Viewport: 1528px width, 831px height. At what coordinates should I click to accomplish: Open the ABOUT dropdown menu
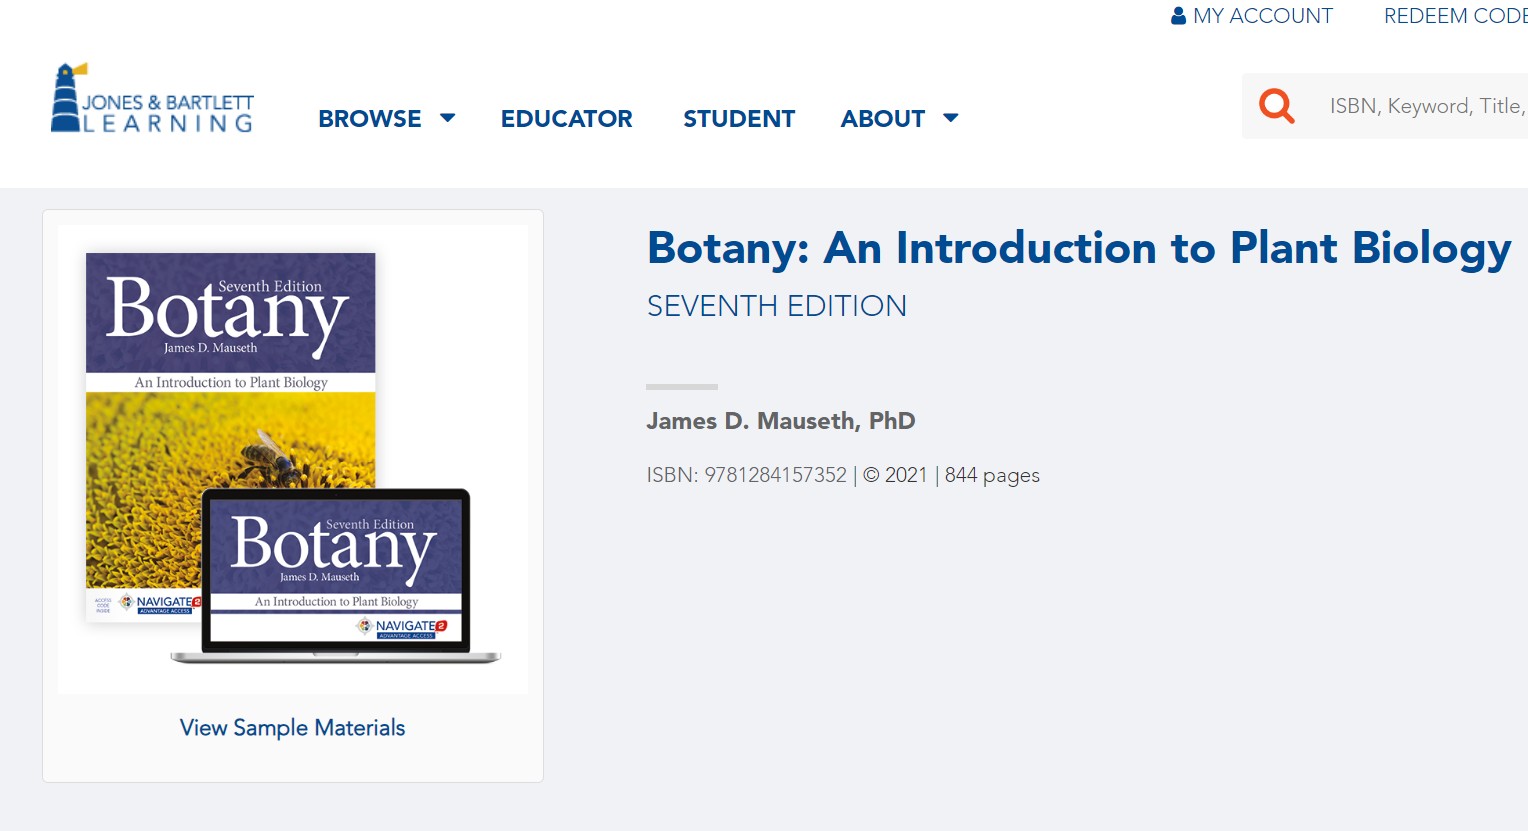pos(883,118)
